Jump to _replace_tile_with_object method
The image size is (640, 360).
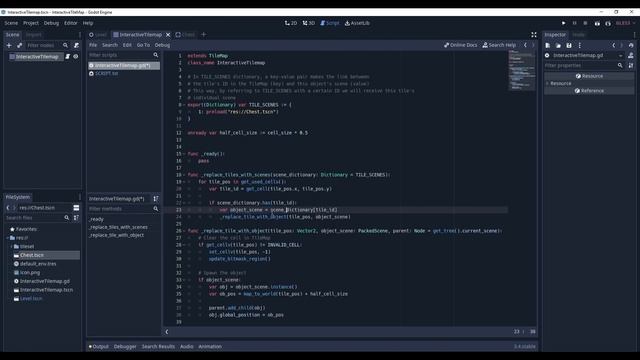click(x=117, y=235)
